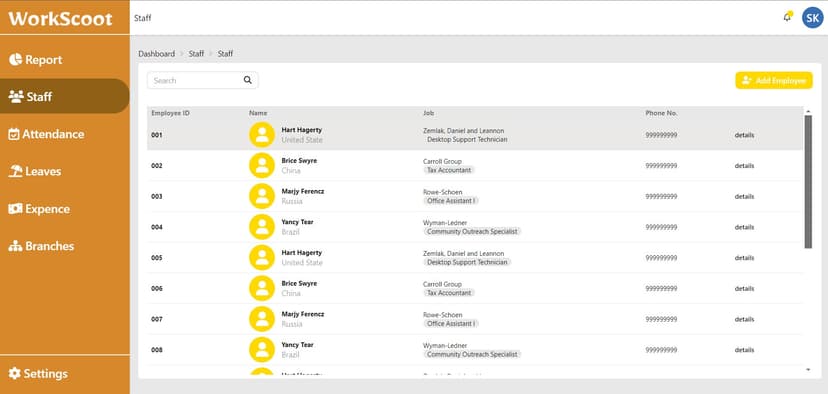828x394 pixels.
Task: Click the Settings gear icon
Action: (15, 373)
